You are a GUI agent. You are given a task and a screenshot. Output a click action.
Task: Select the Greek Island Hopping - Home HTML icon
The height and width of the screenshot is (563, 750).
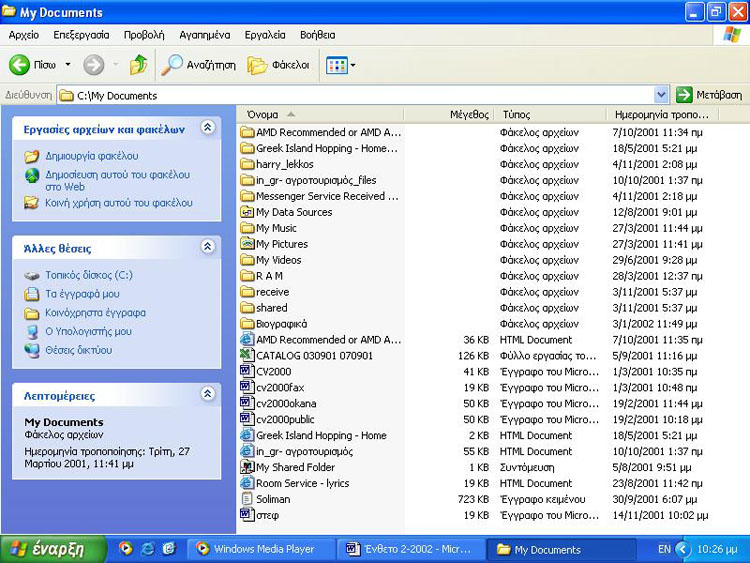coord(247,435)
